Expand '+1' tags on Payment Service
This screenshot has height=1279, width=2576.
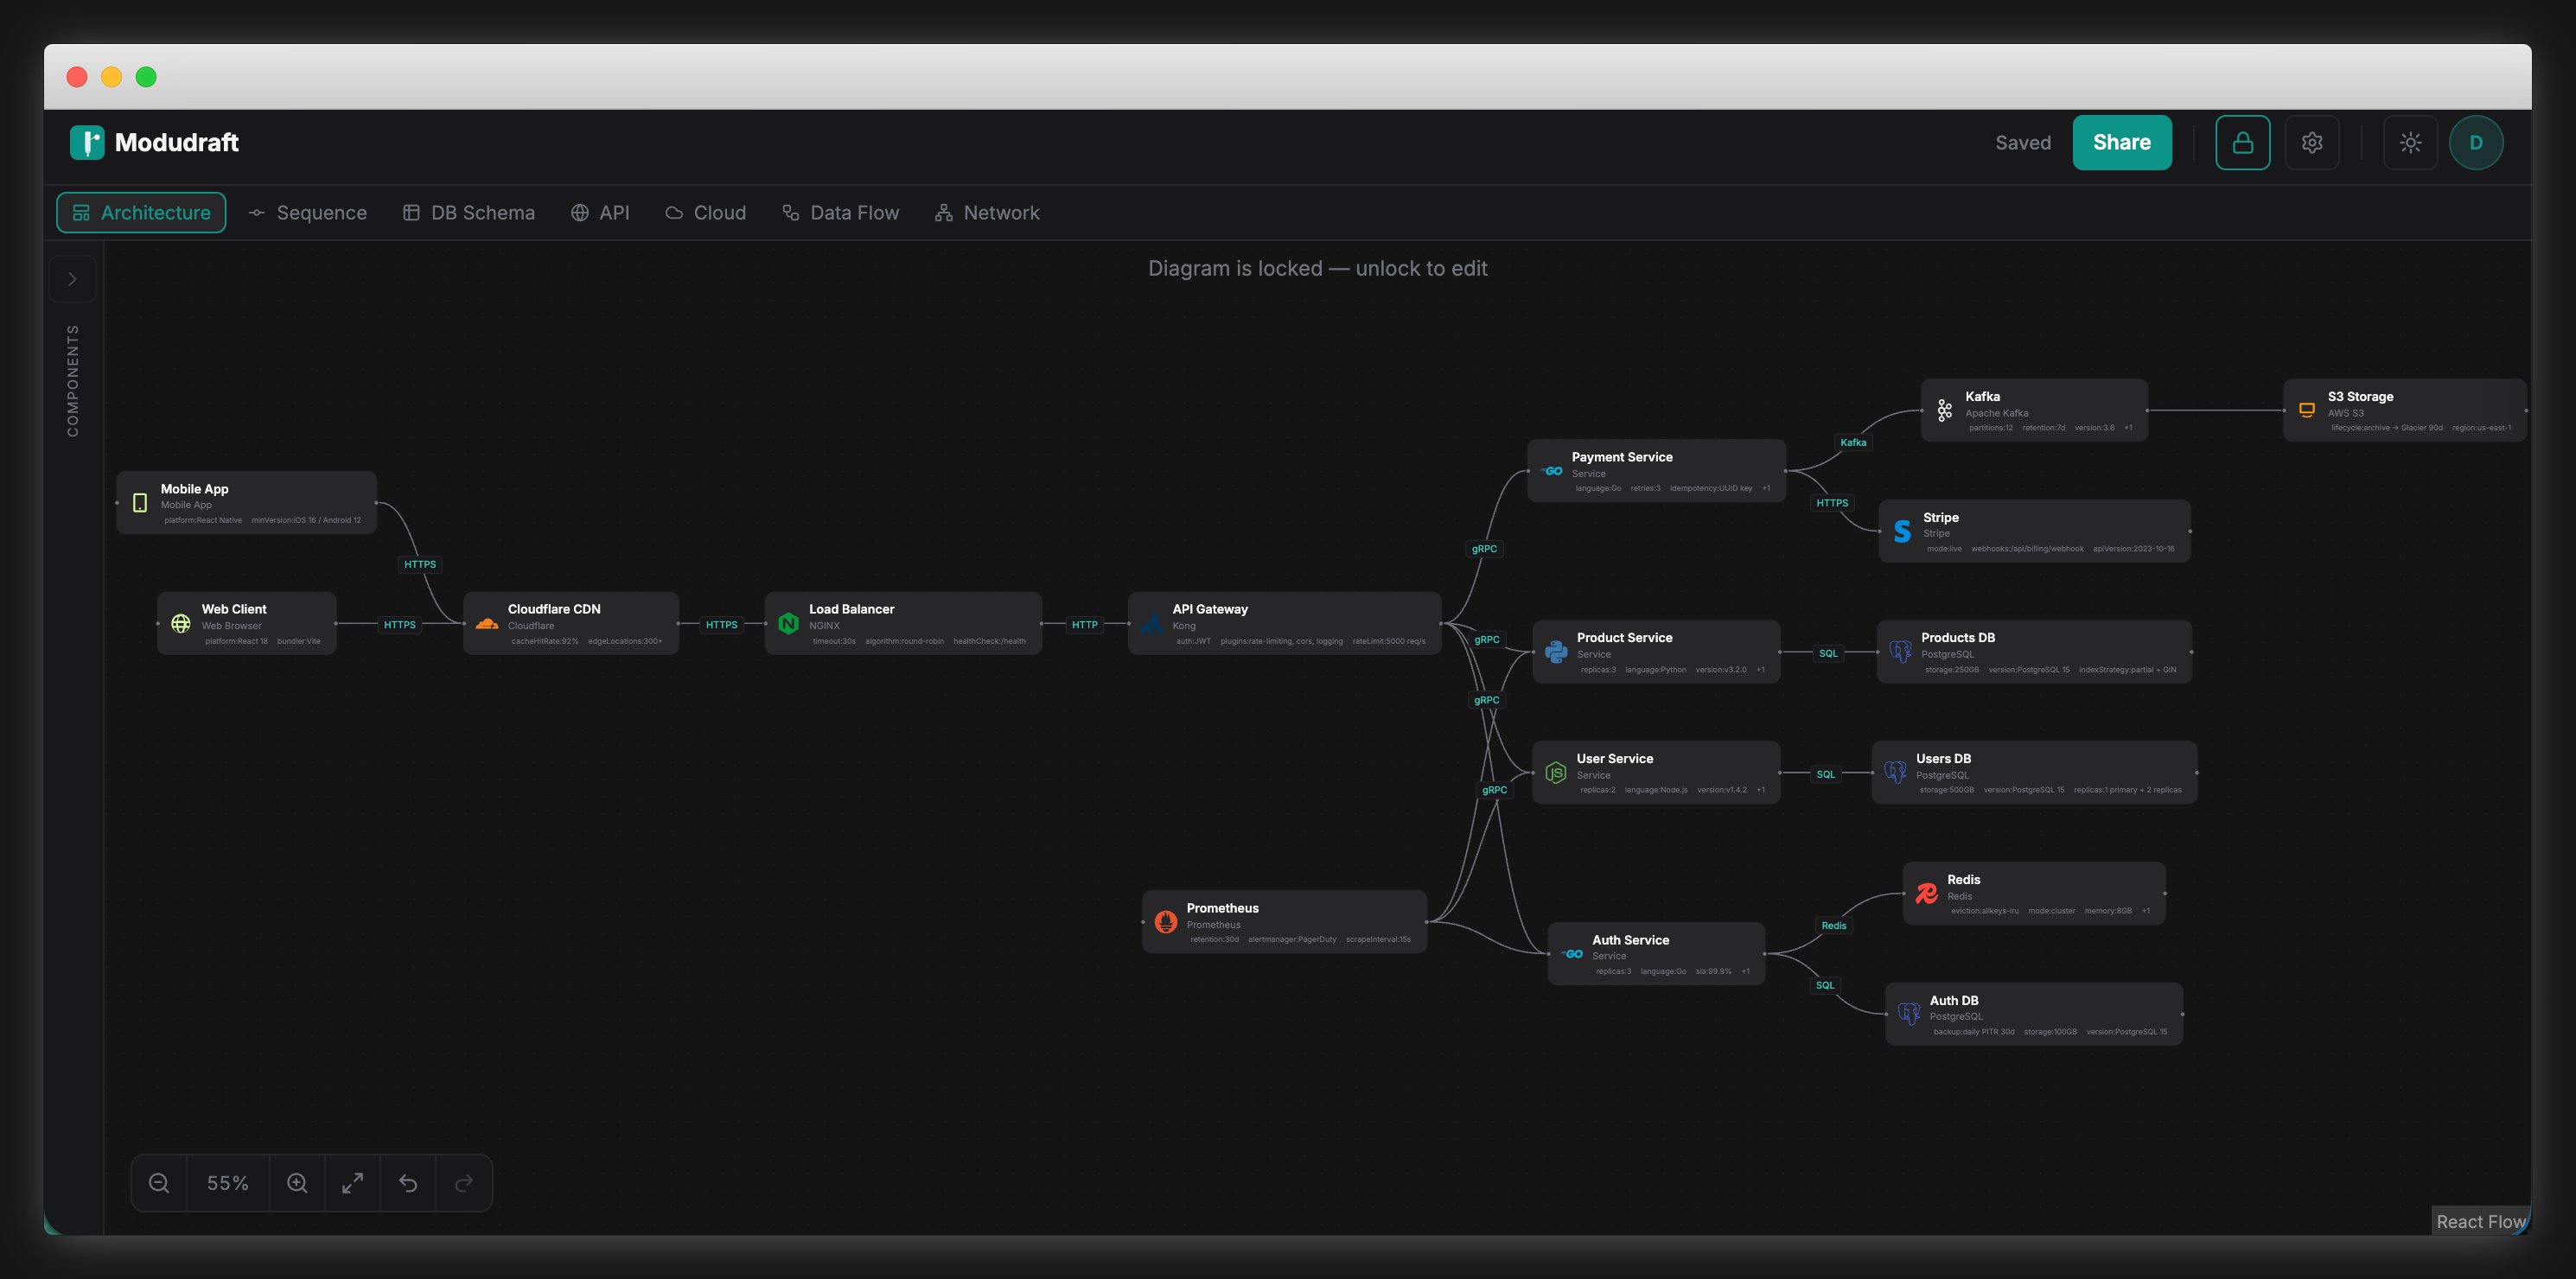(1766, 488)
